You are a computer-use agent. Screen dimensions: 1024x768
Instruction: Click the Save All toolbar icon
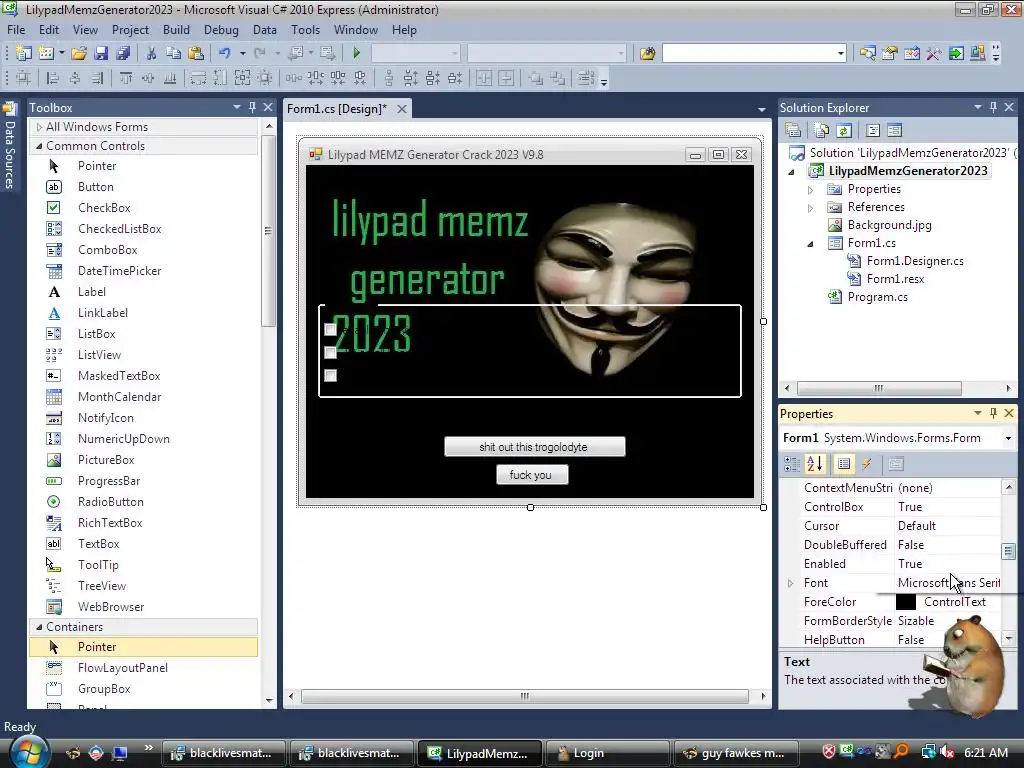[x=123, y=53]
